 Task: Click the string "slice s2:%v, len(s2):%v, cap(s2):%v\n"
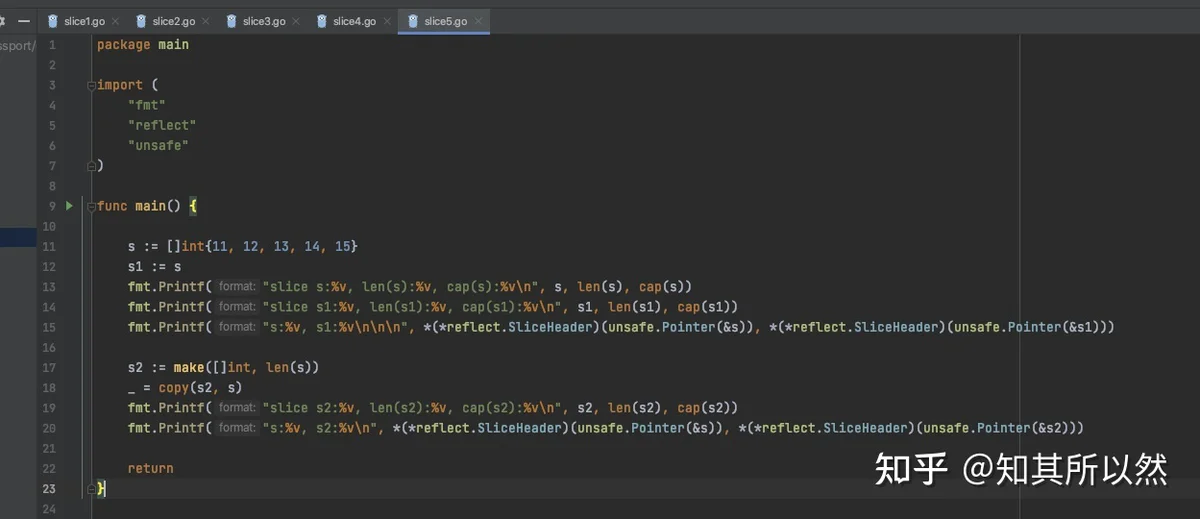411,408
